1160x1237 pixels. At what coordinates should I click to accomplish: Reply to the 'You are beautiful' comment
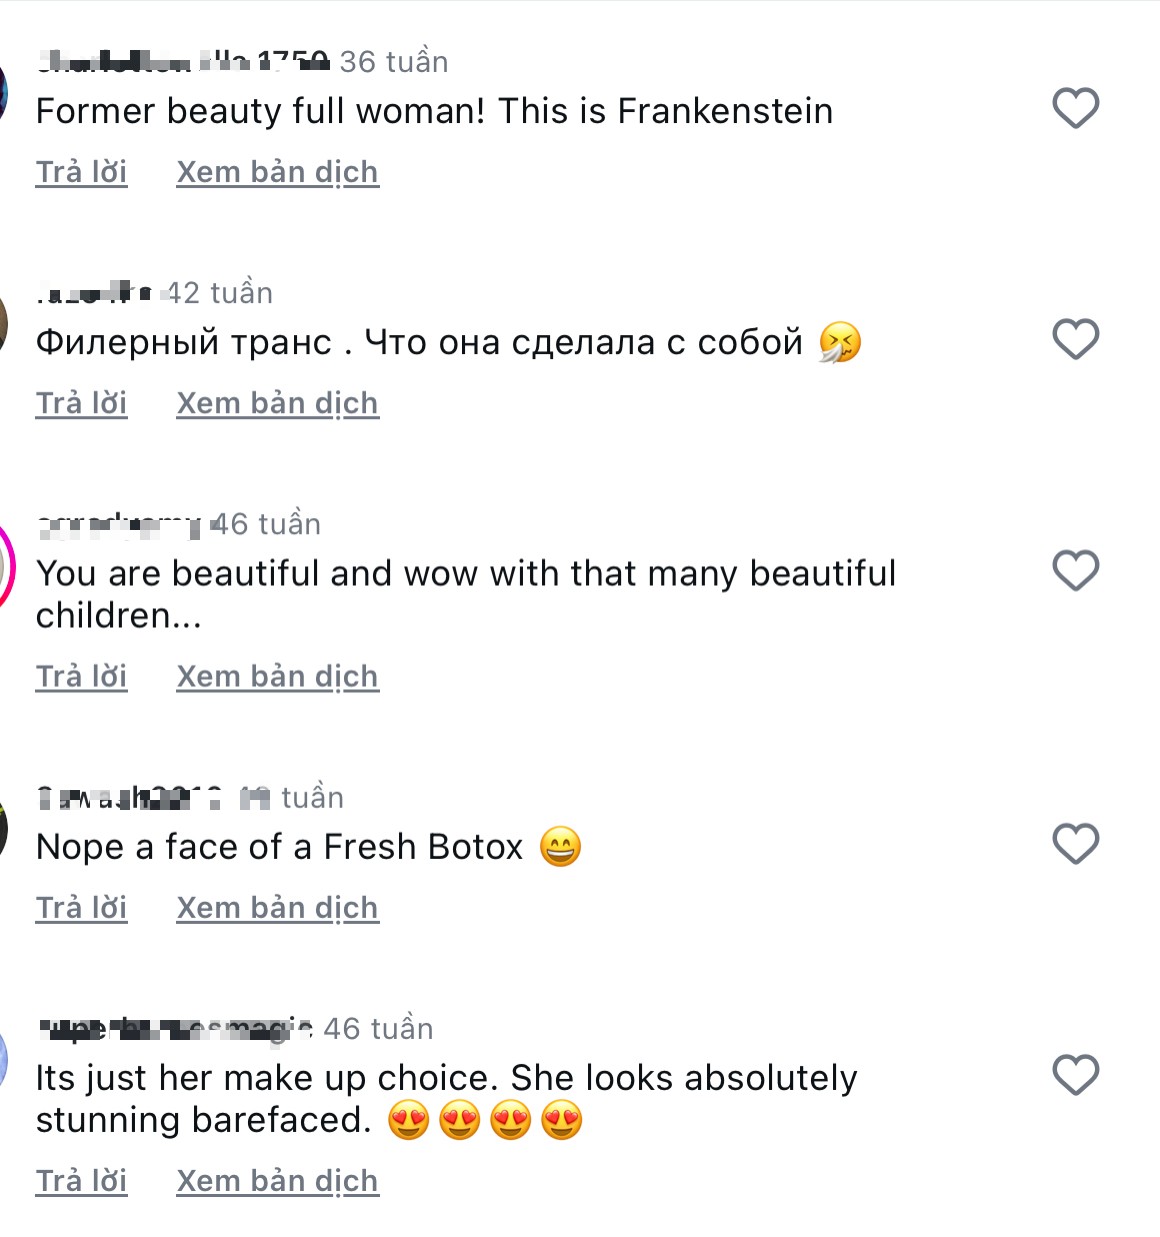[81, 675]
